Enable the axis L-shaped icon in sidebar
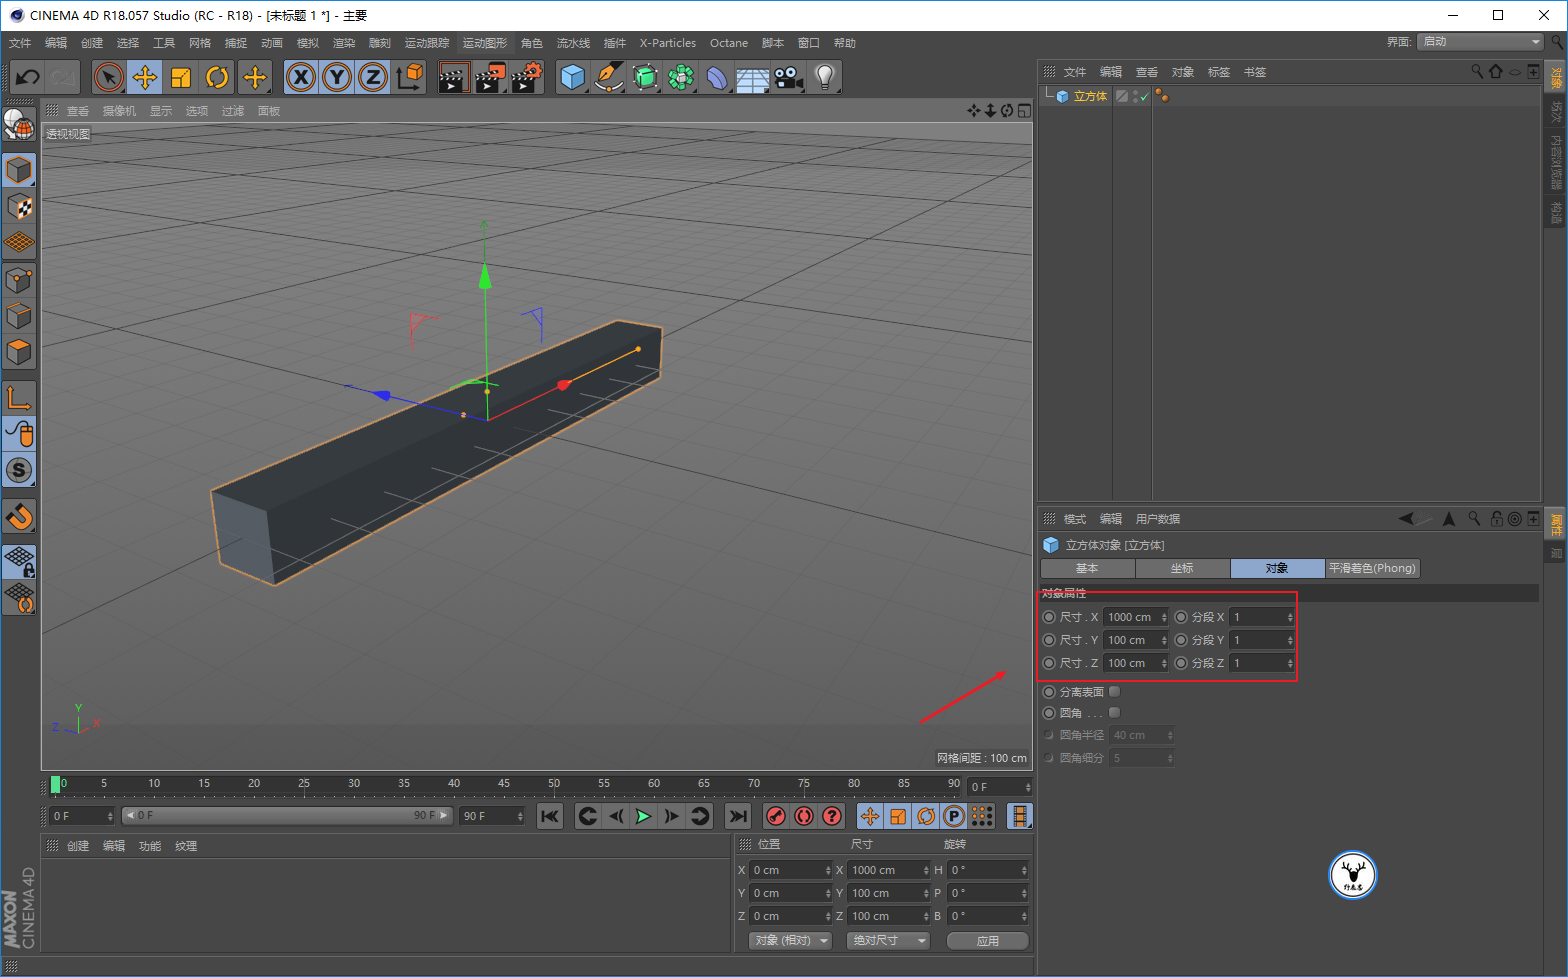Viewport: 1568px width, 977px height. coord(19,398)
